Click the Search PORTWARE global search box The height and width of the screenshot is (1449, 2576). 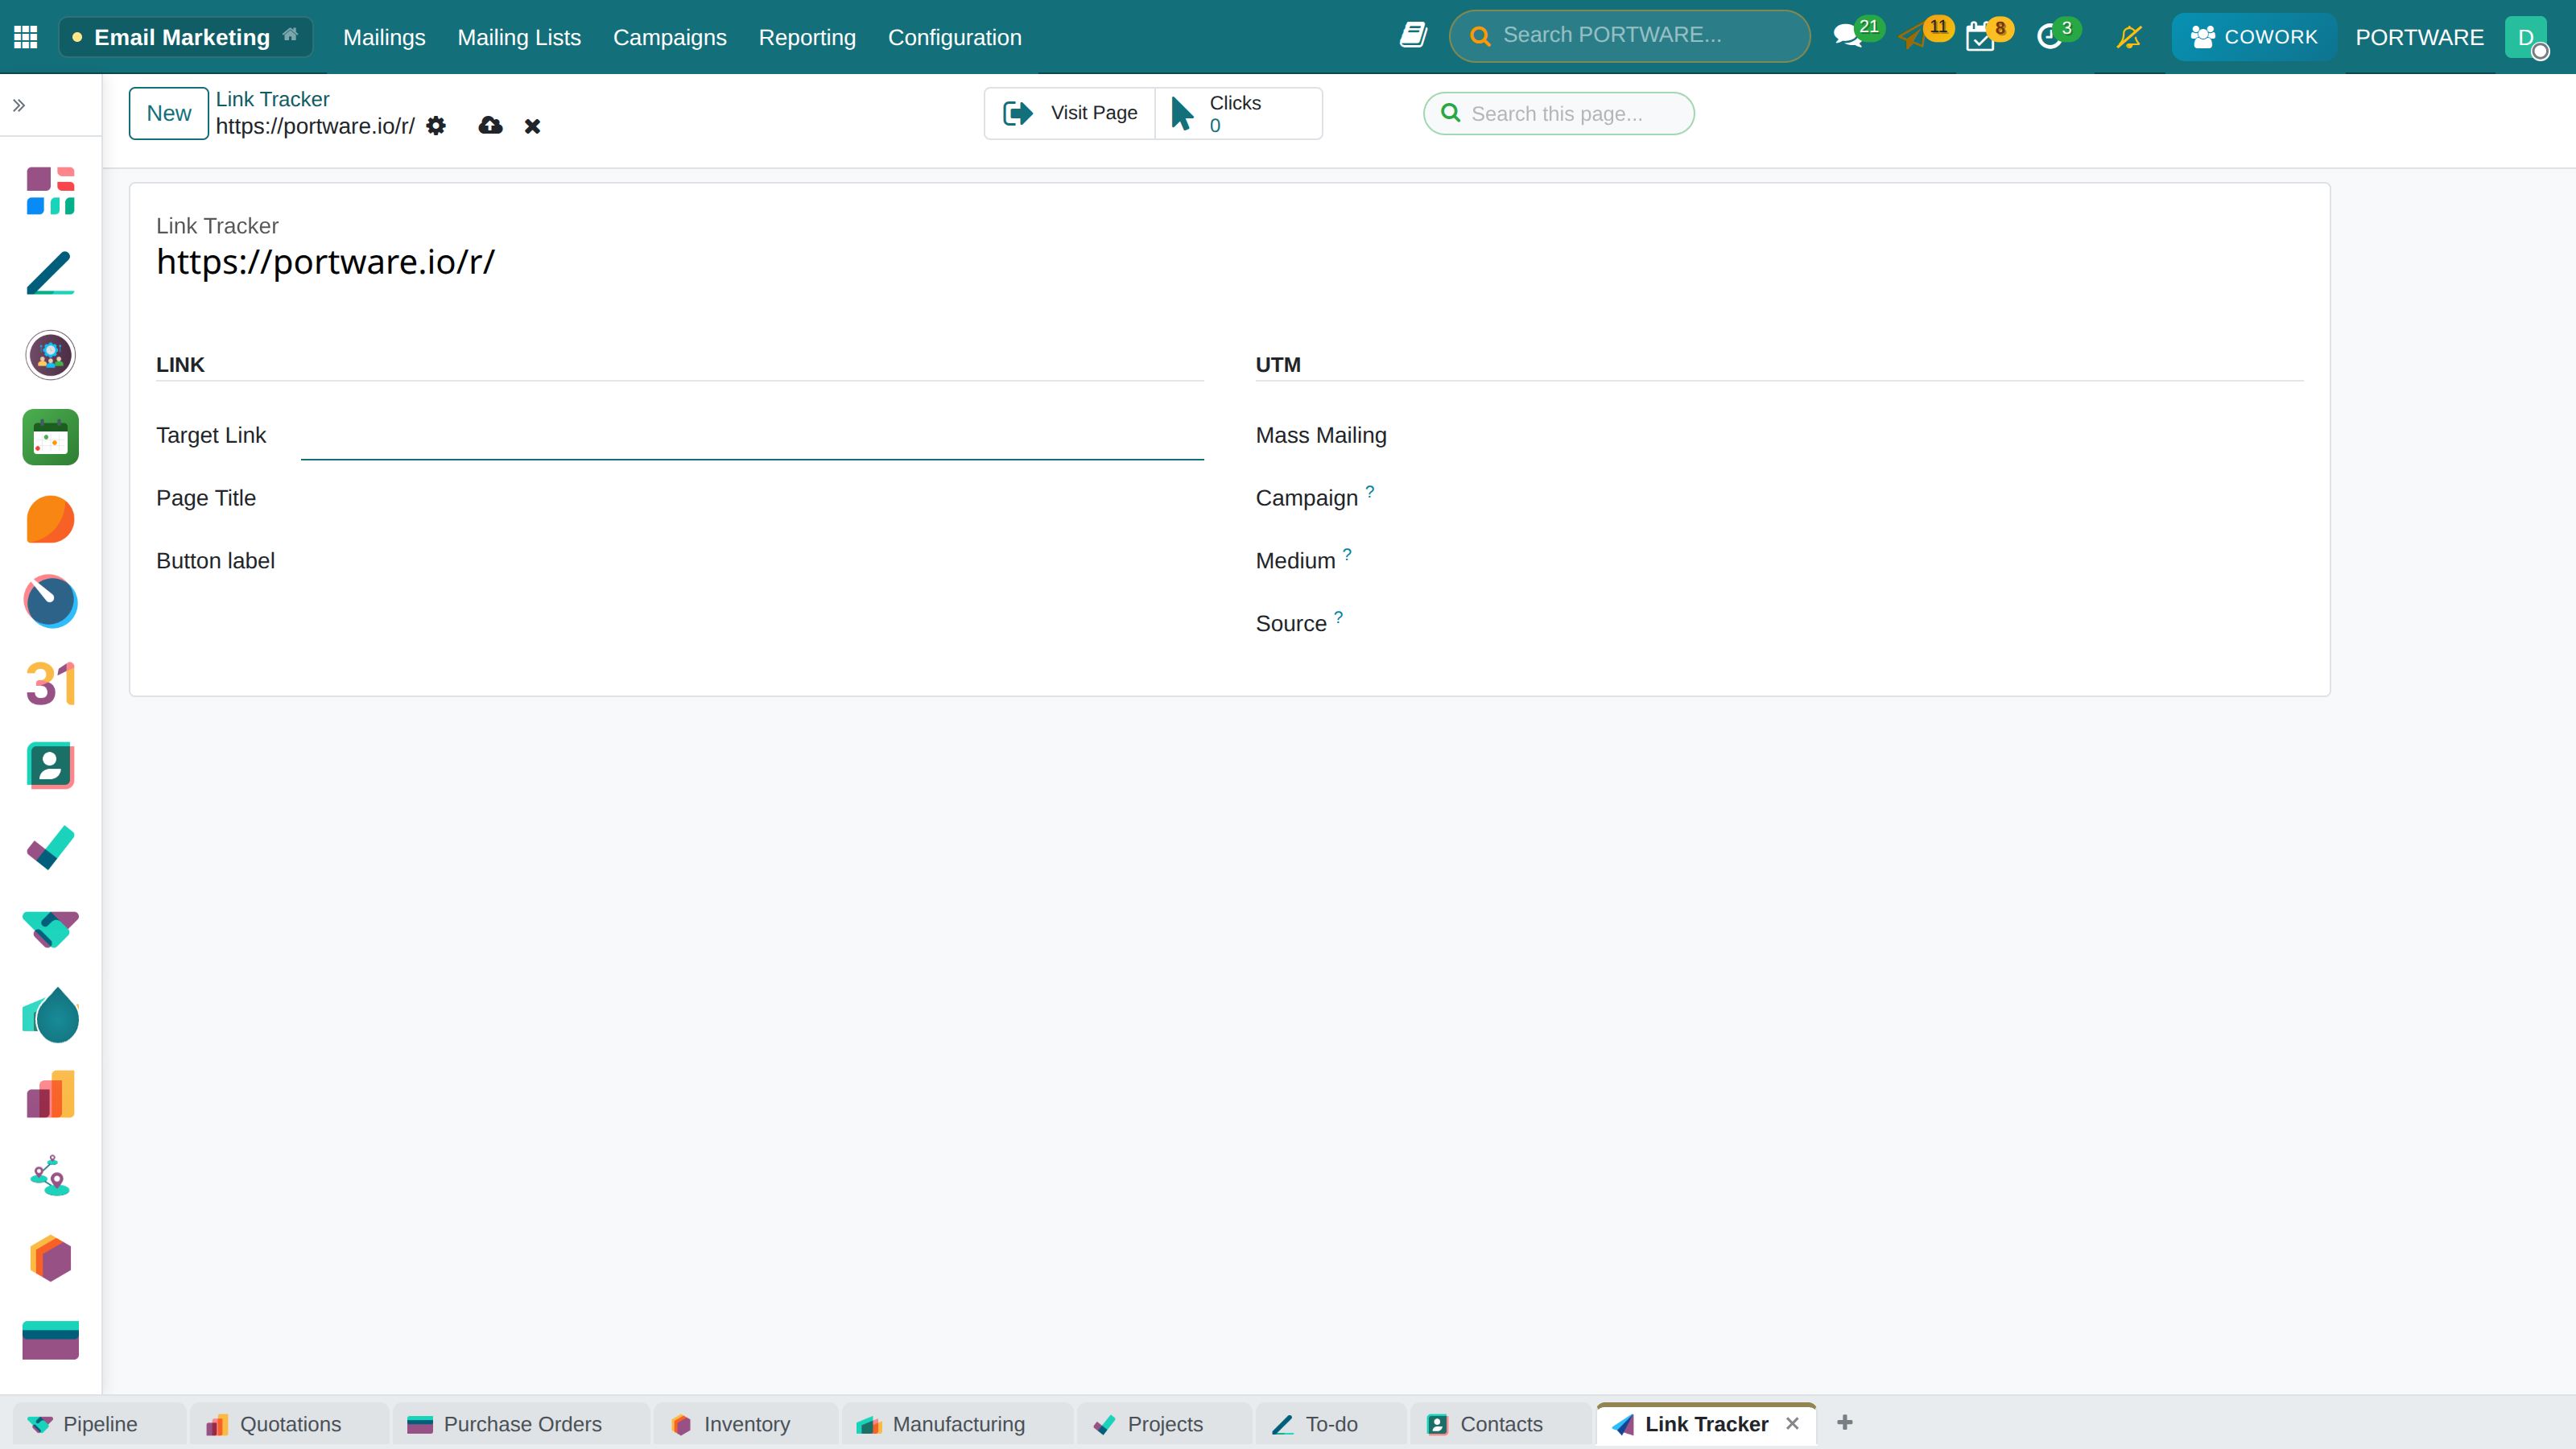[1629, 36]
